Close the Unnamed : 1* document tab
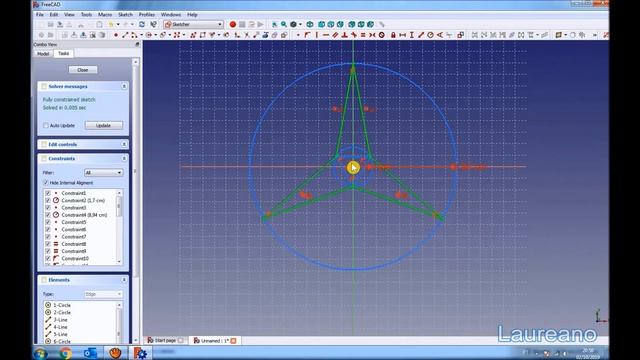Image resolution: width=640 pixels, height=360 pixels. 233,340
